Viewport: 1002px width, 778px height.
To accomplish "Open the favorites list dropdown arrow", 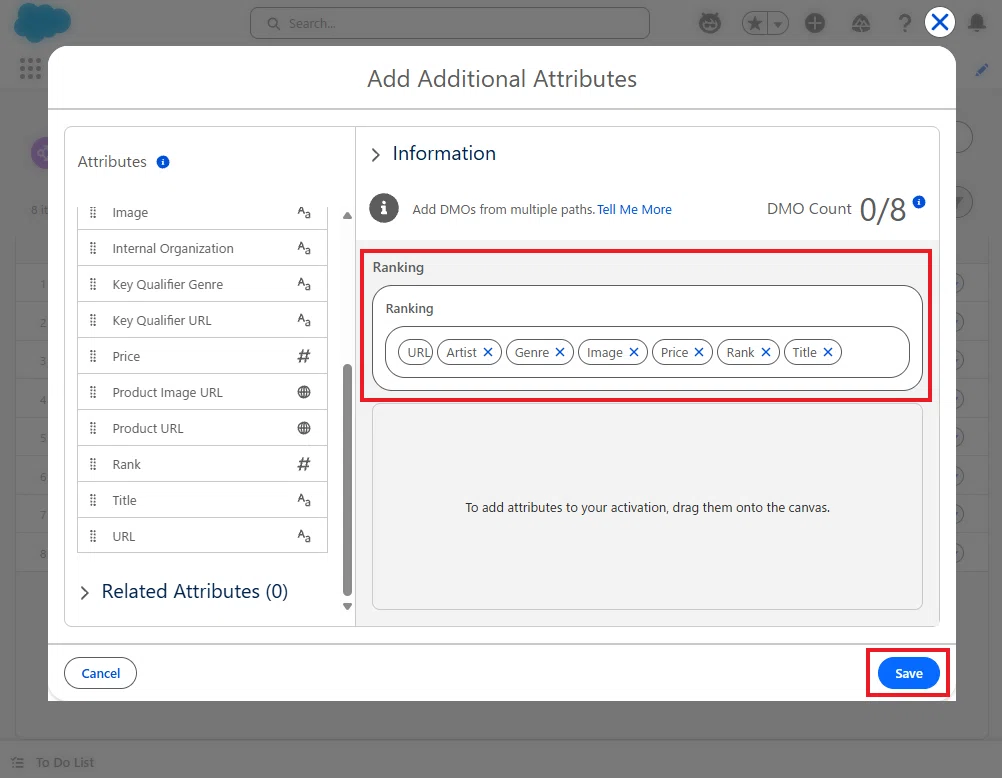I will tap(778, 24).
